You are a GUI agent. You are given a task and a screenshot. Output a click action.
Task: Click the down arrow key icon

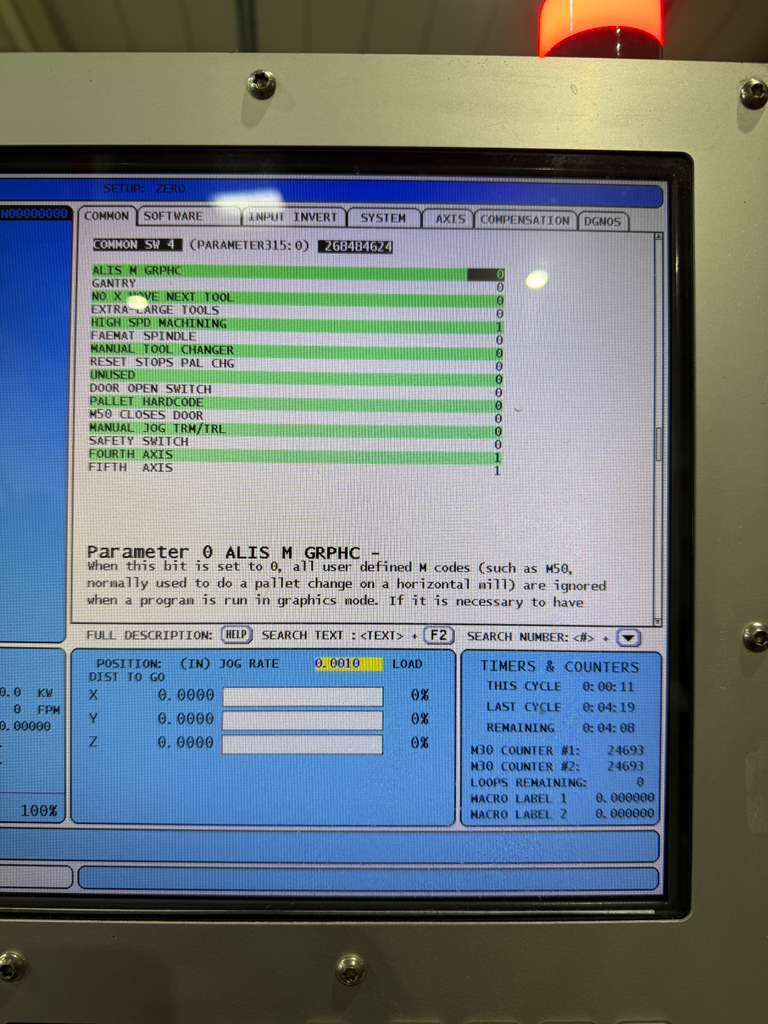(x=628, y=637)
